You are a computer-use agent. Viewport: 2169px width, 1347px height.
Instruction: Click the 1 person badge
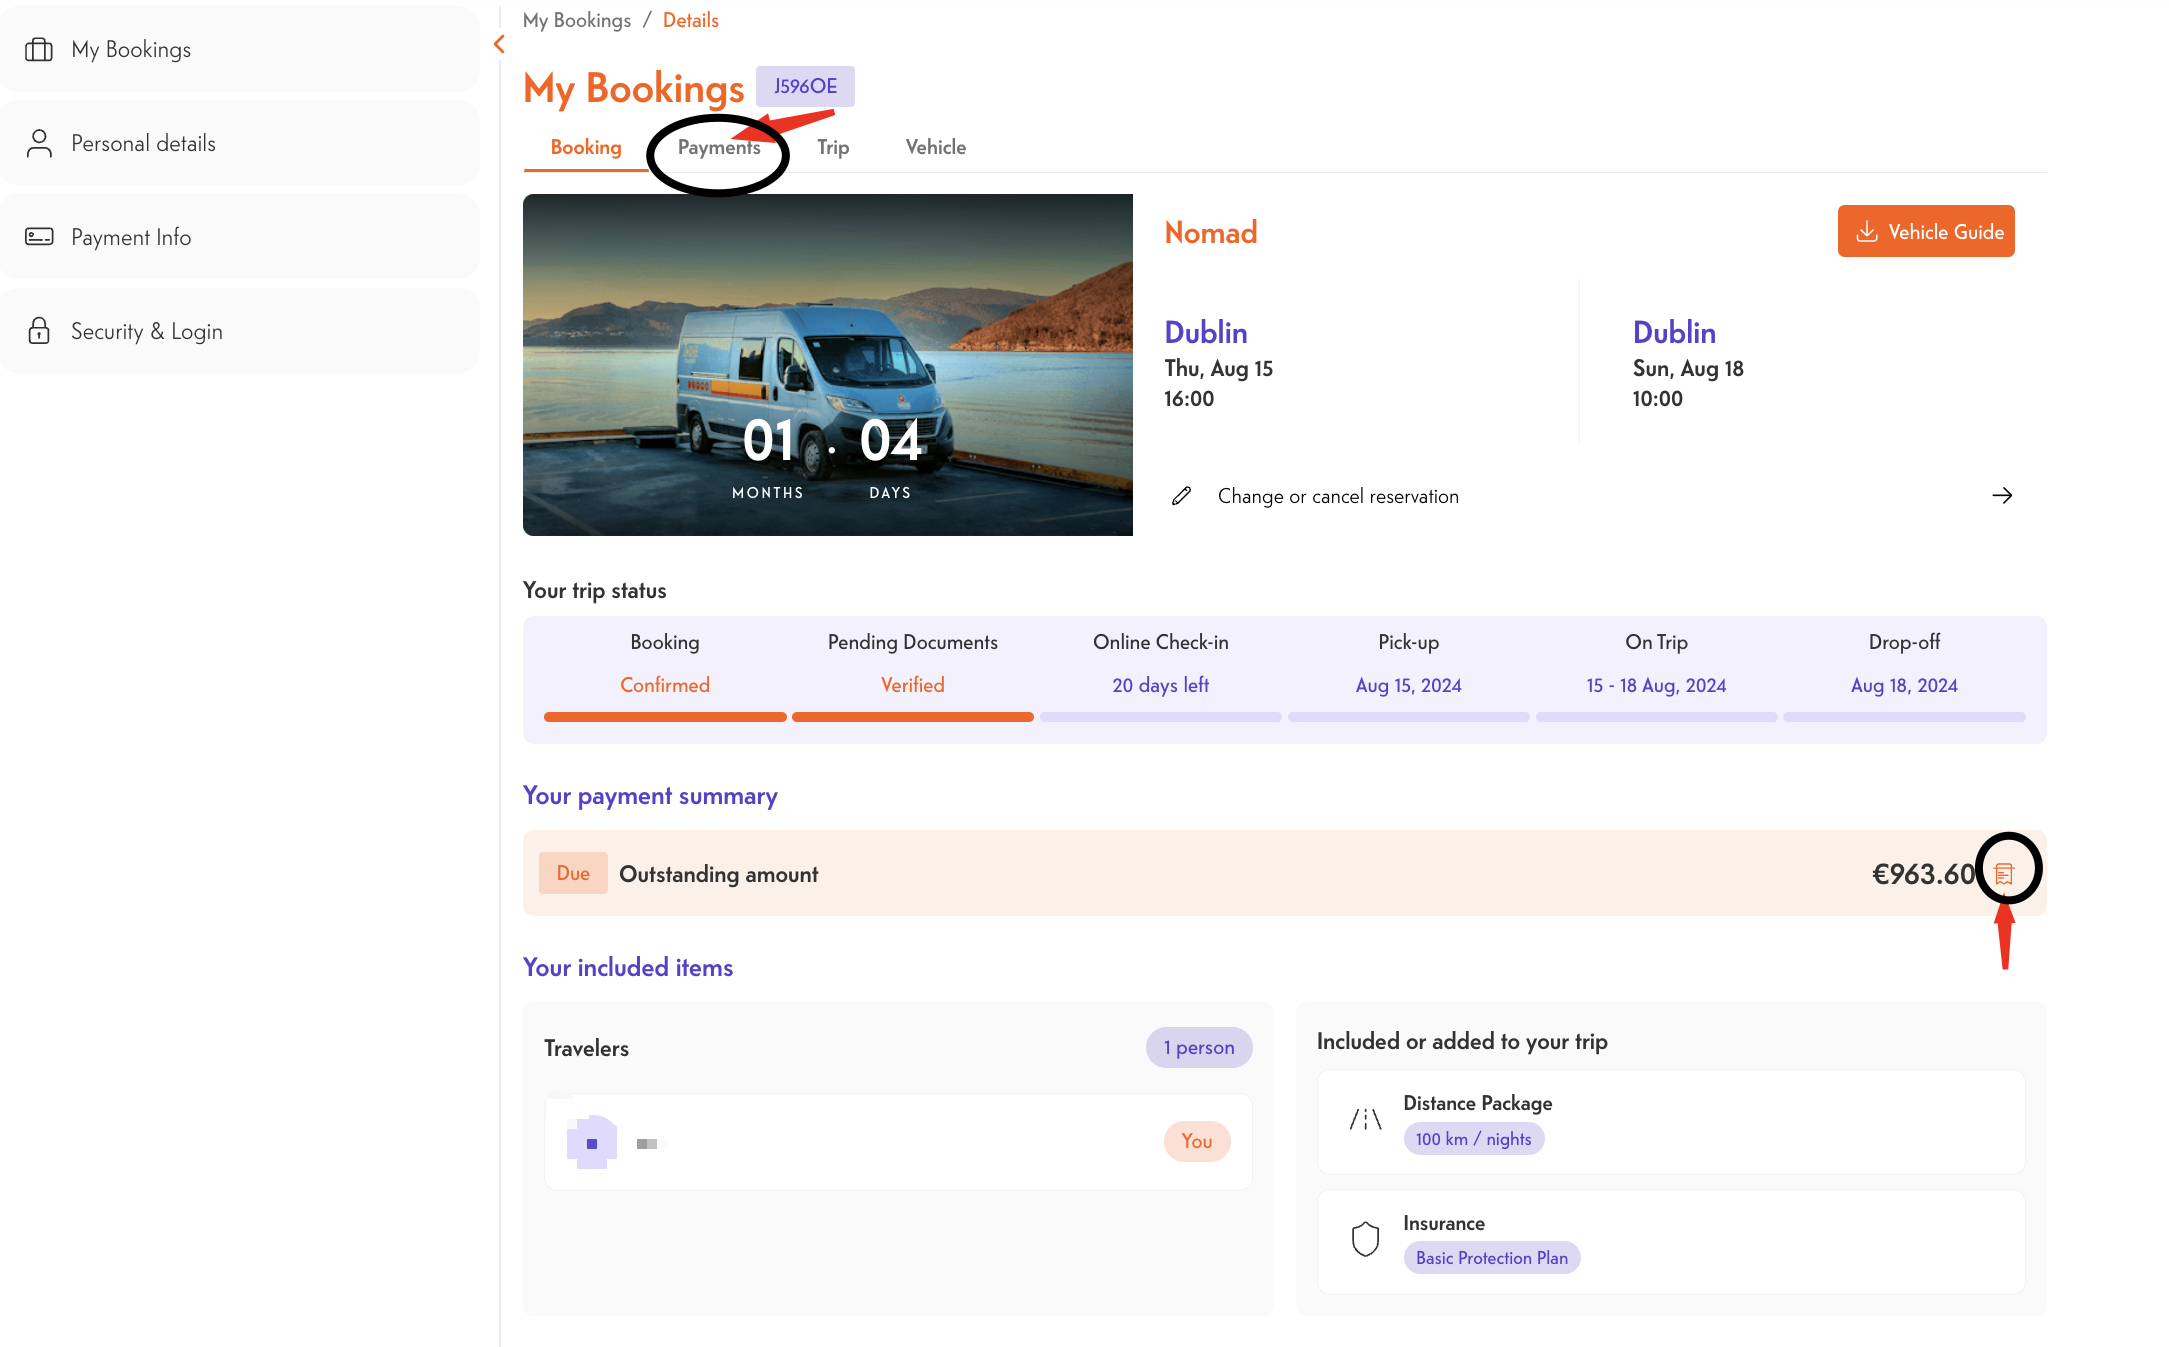click(1199, 1048)
